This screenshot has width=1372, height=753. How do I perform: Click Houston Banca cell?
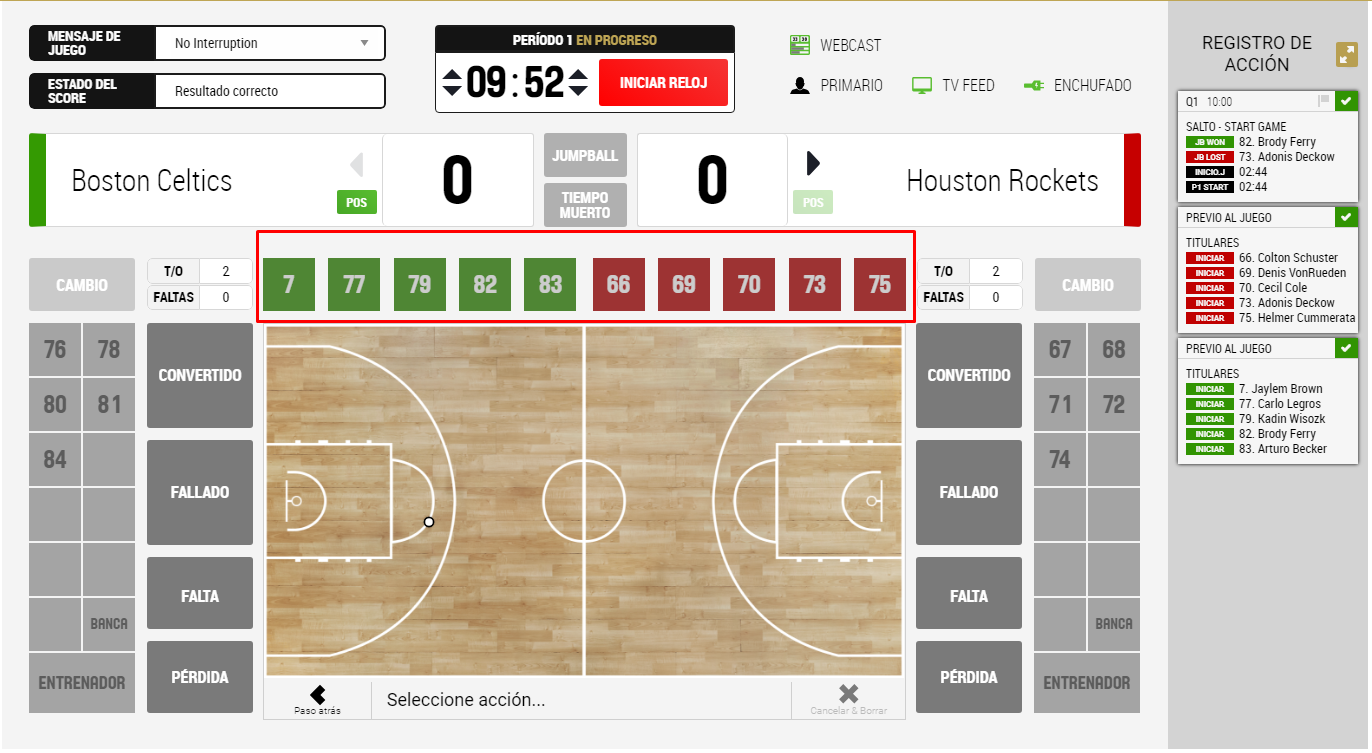coord(1114,624)
